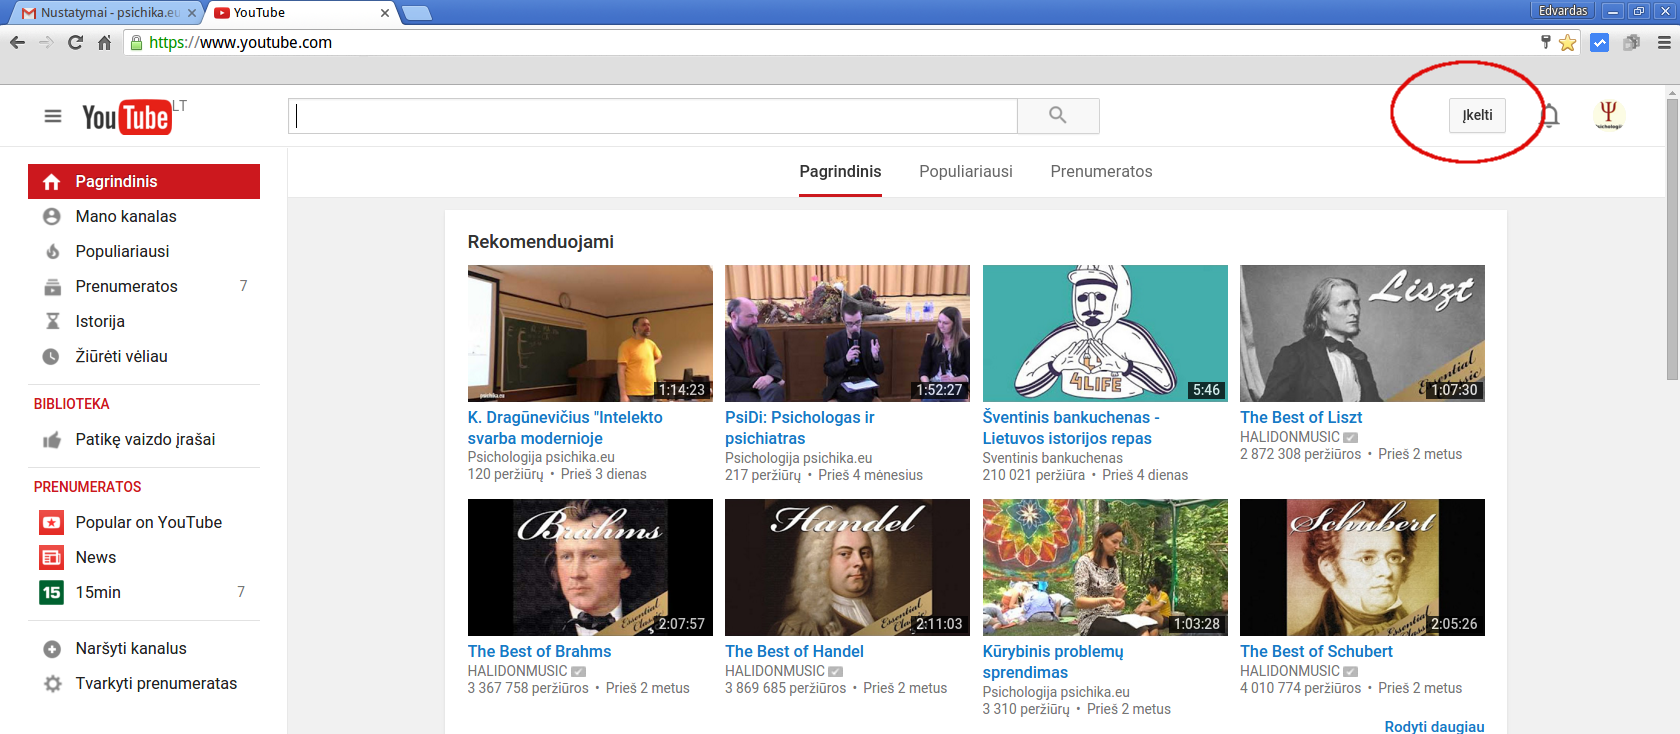Click the YouTube logo

click(x=127, y=117)
